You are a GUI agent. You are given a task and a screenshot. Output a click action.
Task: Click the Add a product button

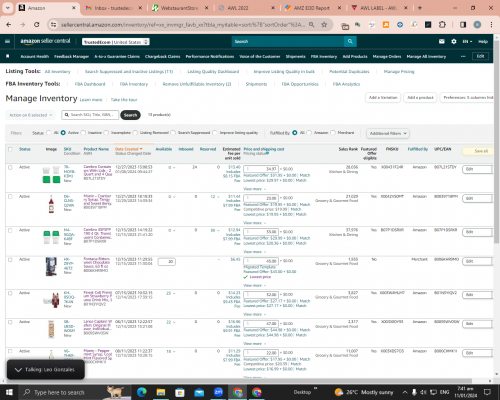tap(420, 98)
